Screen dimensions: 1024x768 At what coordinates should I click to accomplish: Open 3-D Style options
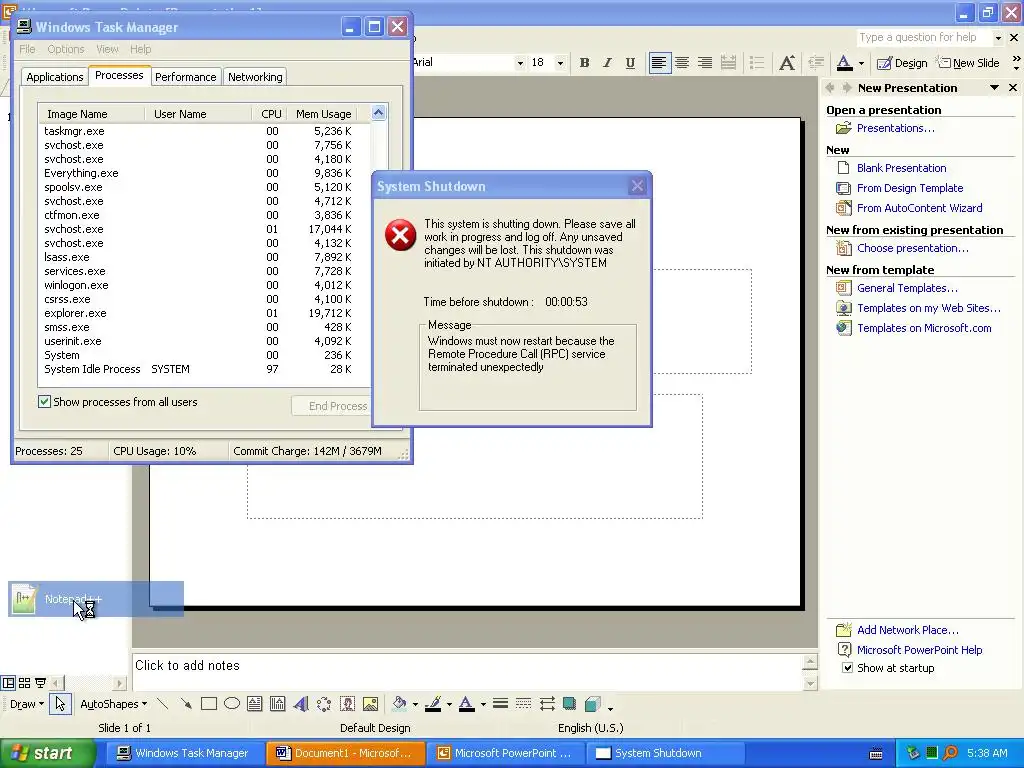click(x=593, y=703)
